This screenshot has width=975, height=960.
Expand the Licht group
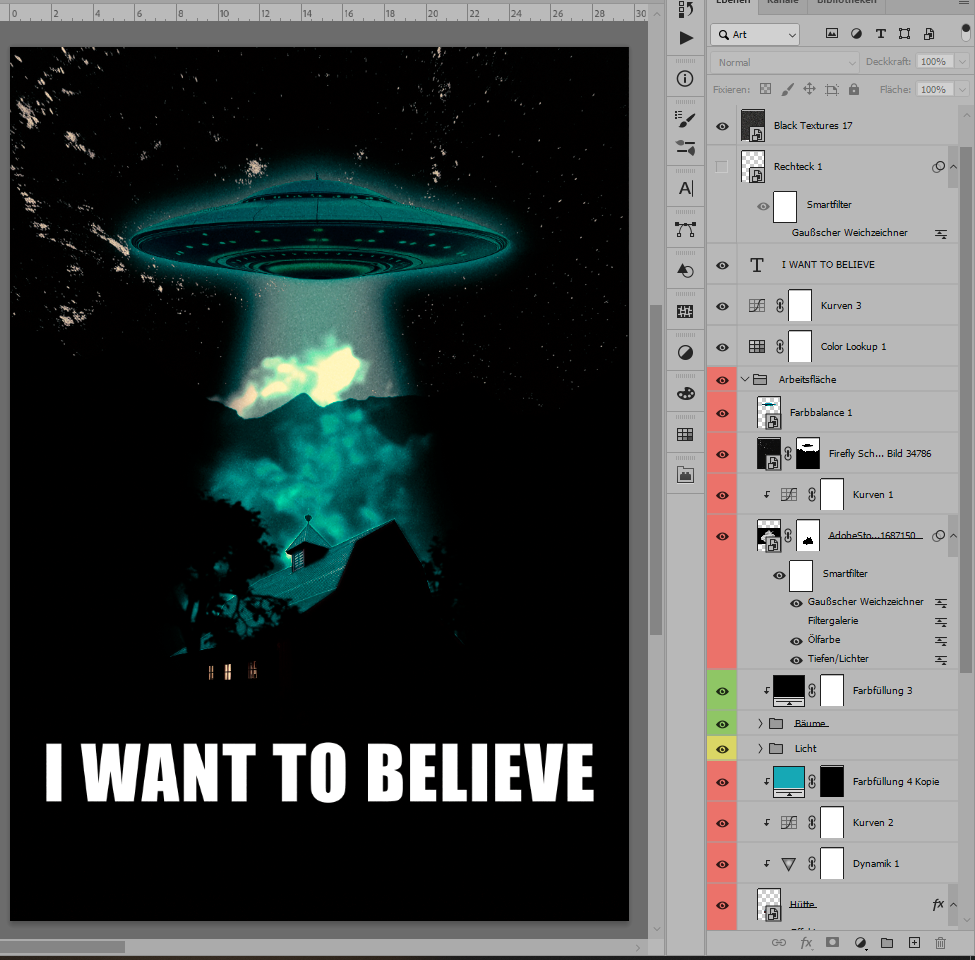(x=760, y=749)
